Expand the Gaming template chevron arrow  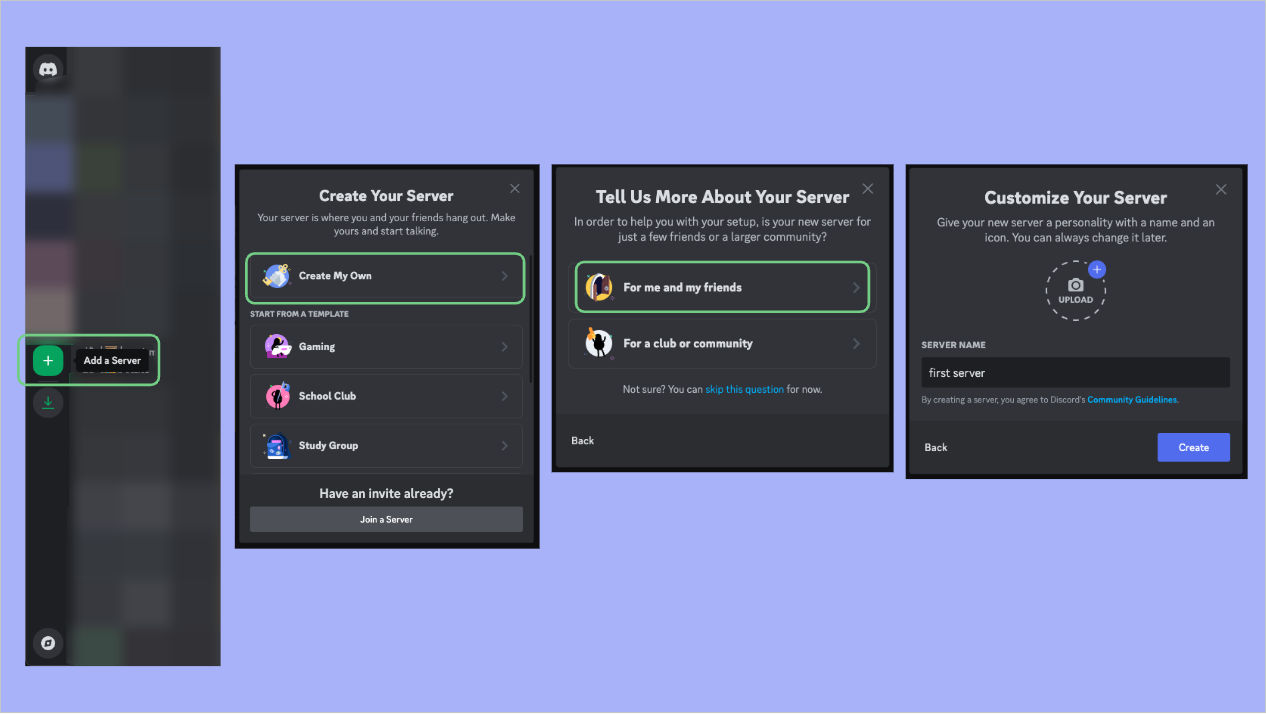pyautogui.click(x=505, y=347)
